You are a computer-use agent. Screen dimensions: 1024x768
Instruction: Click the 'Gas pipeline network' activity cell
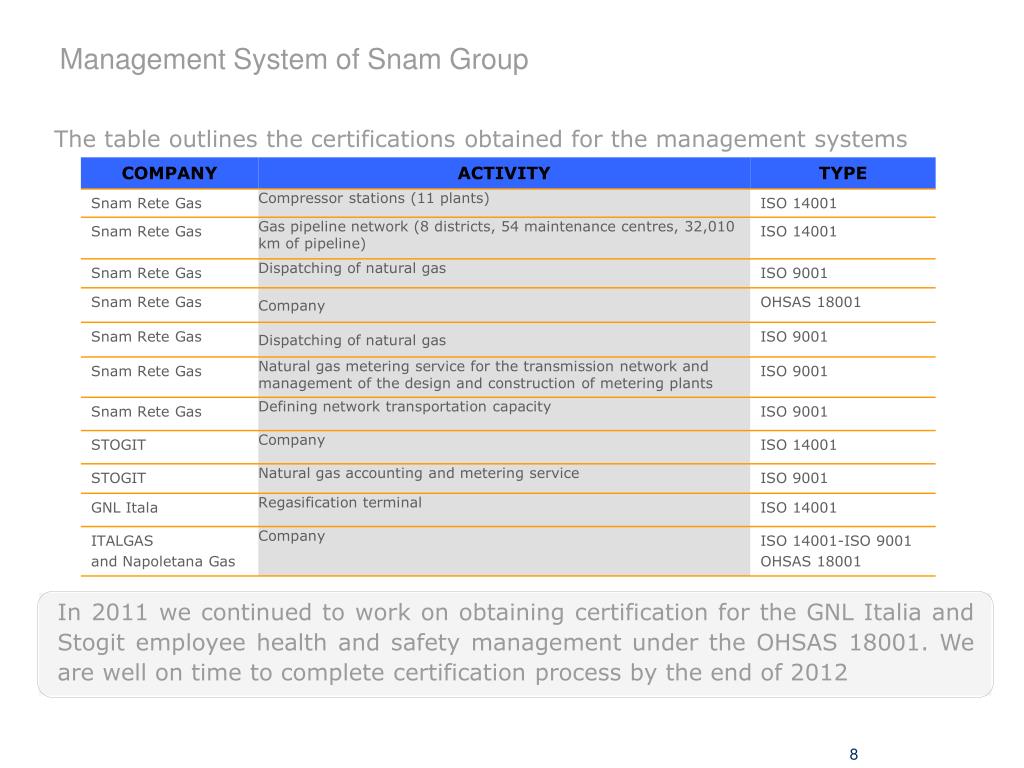497,235
